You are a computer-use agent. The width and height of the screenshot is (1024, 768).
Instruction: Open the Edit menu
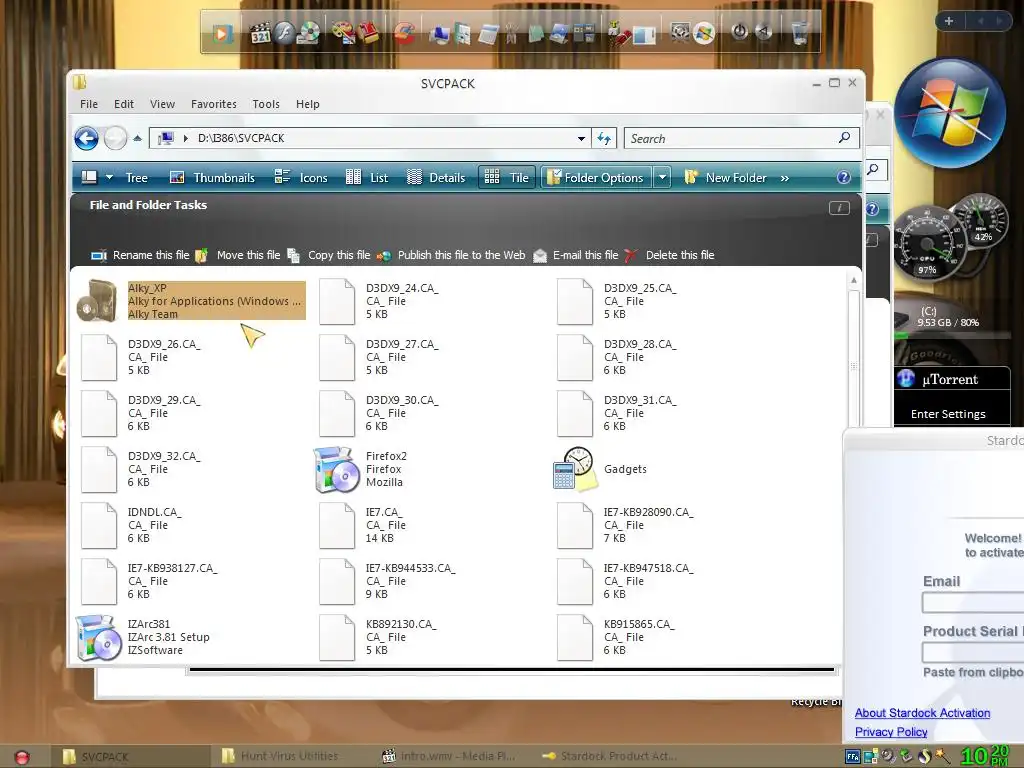(x=123, y=104)
